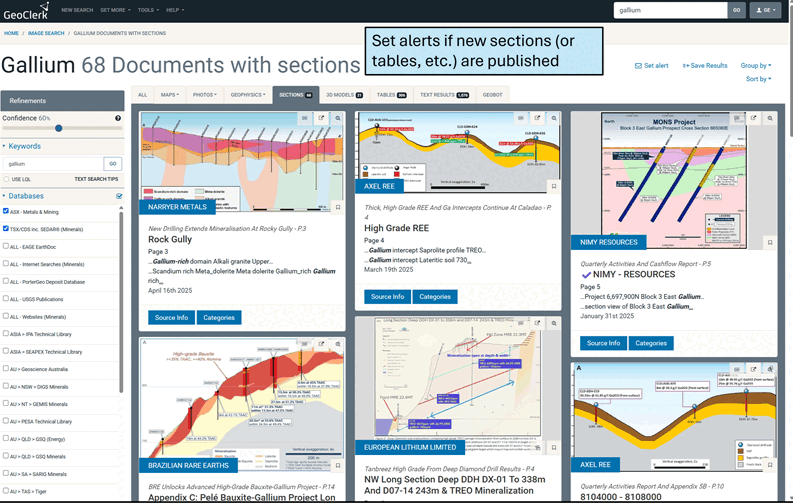The image size is (793, 503).
Task: Magnify the Axel REE section image
Action: click(553, 117)
